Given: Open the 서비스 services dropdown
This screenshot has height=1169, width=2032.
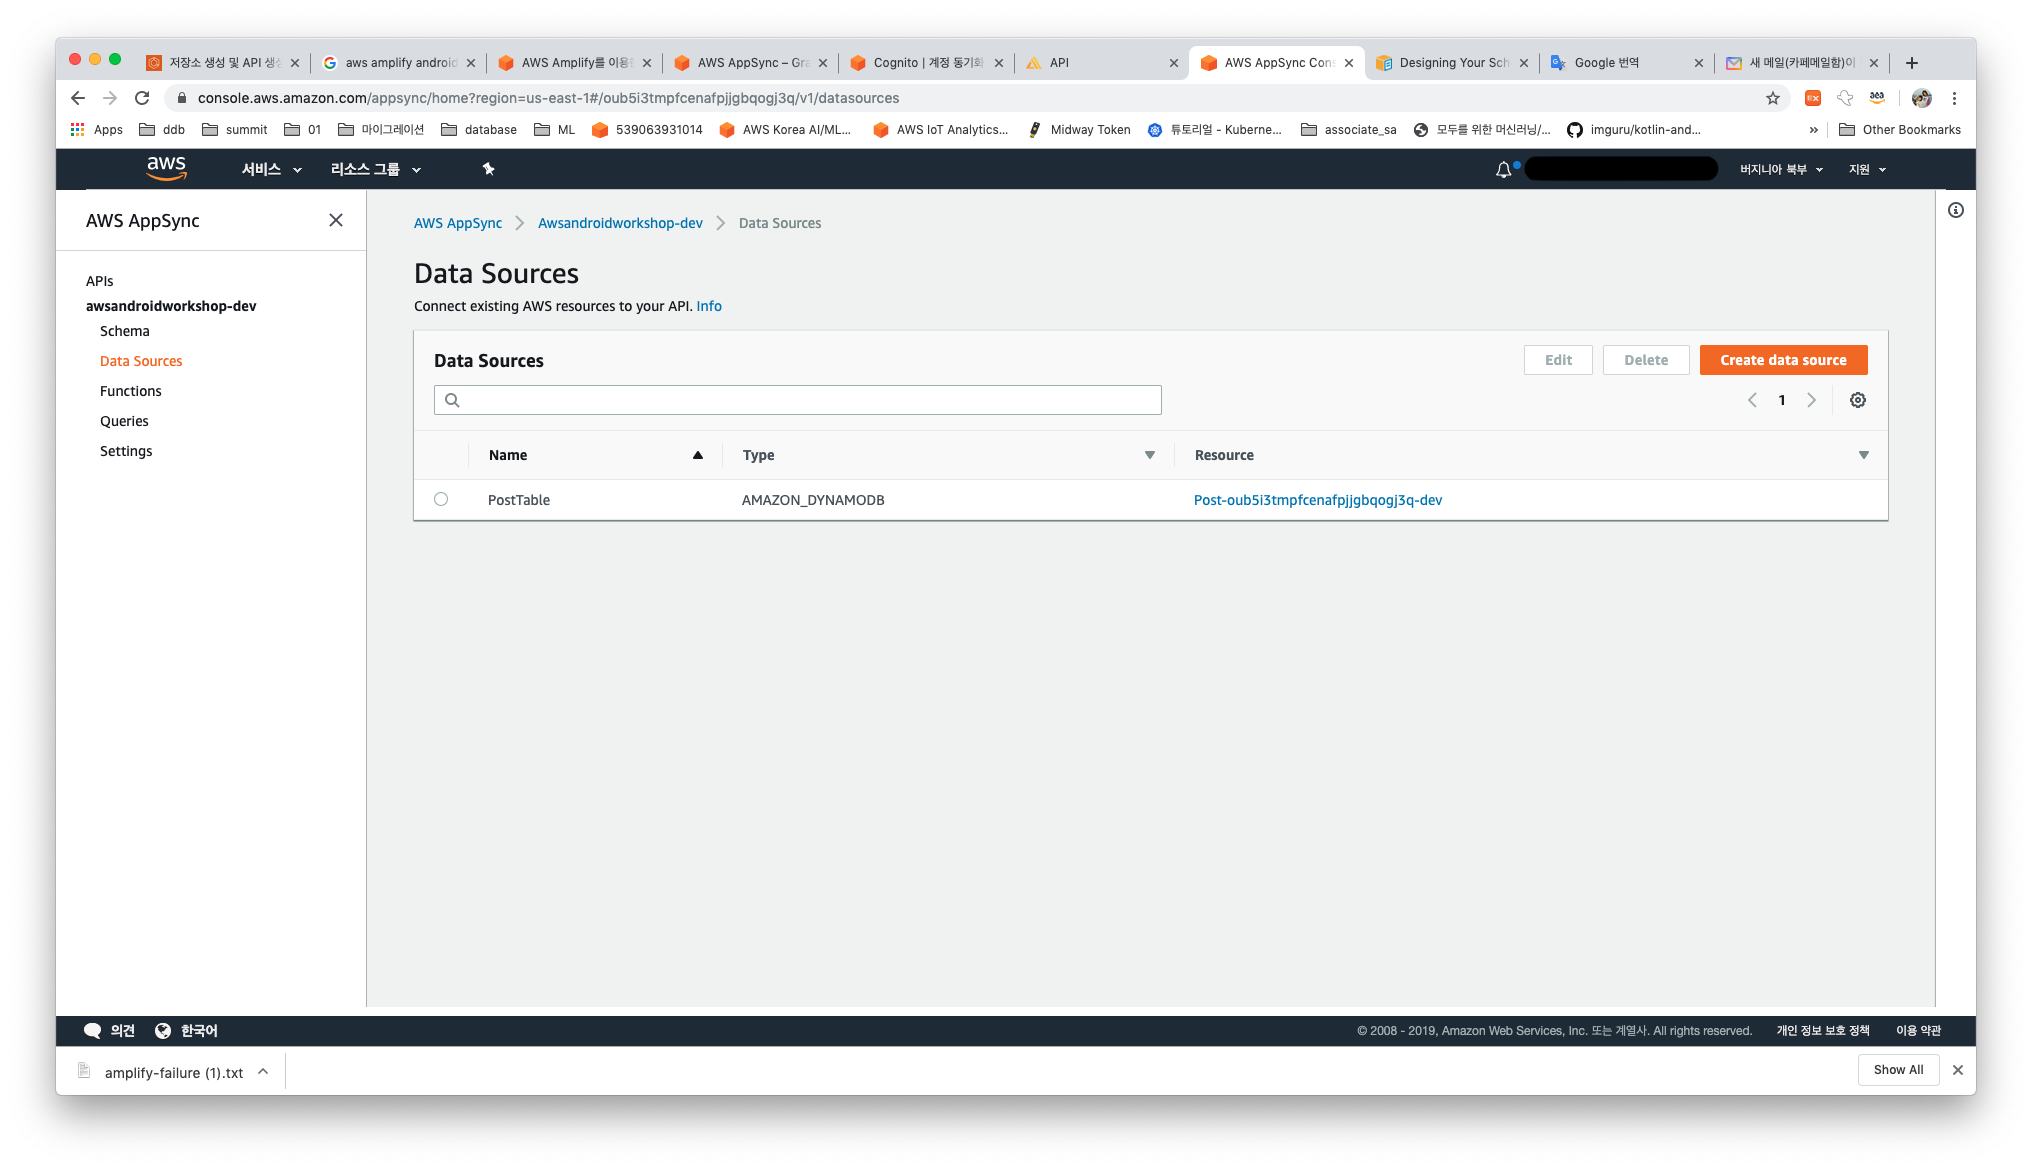Looking at the screenshot, I should [272, 170].
